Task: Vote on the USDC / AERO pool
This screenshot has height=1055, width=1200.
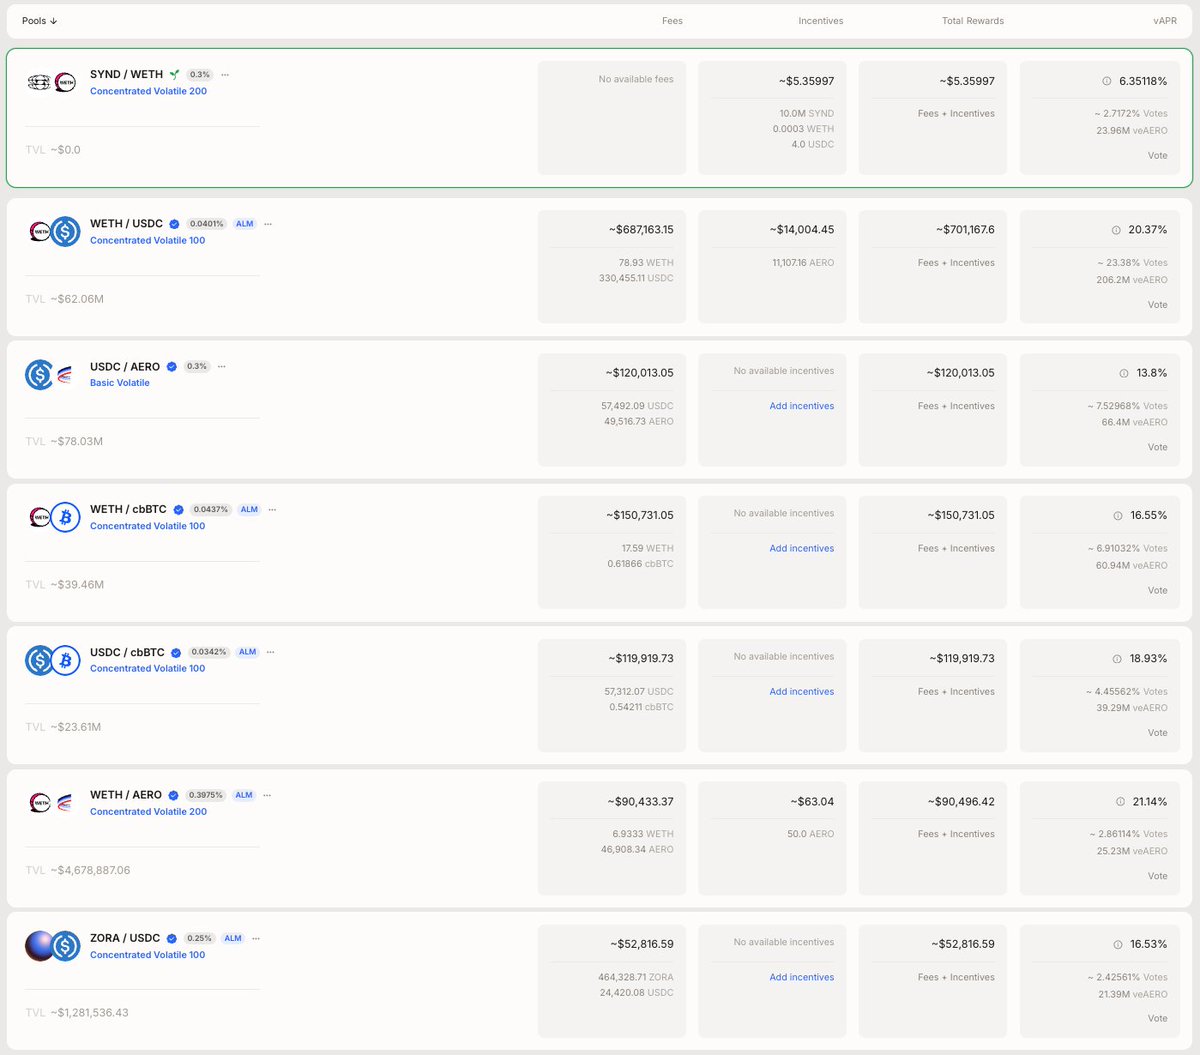Action: [1157, 448]
